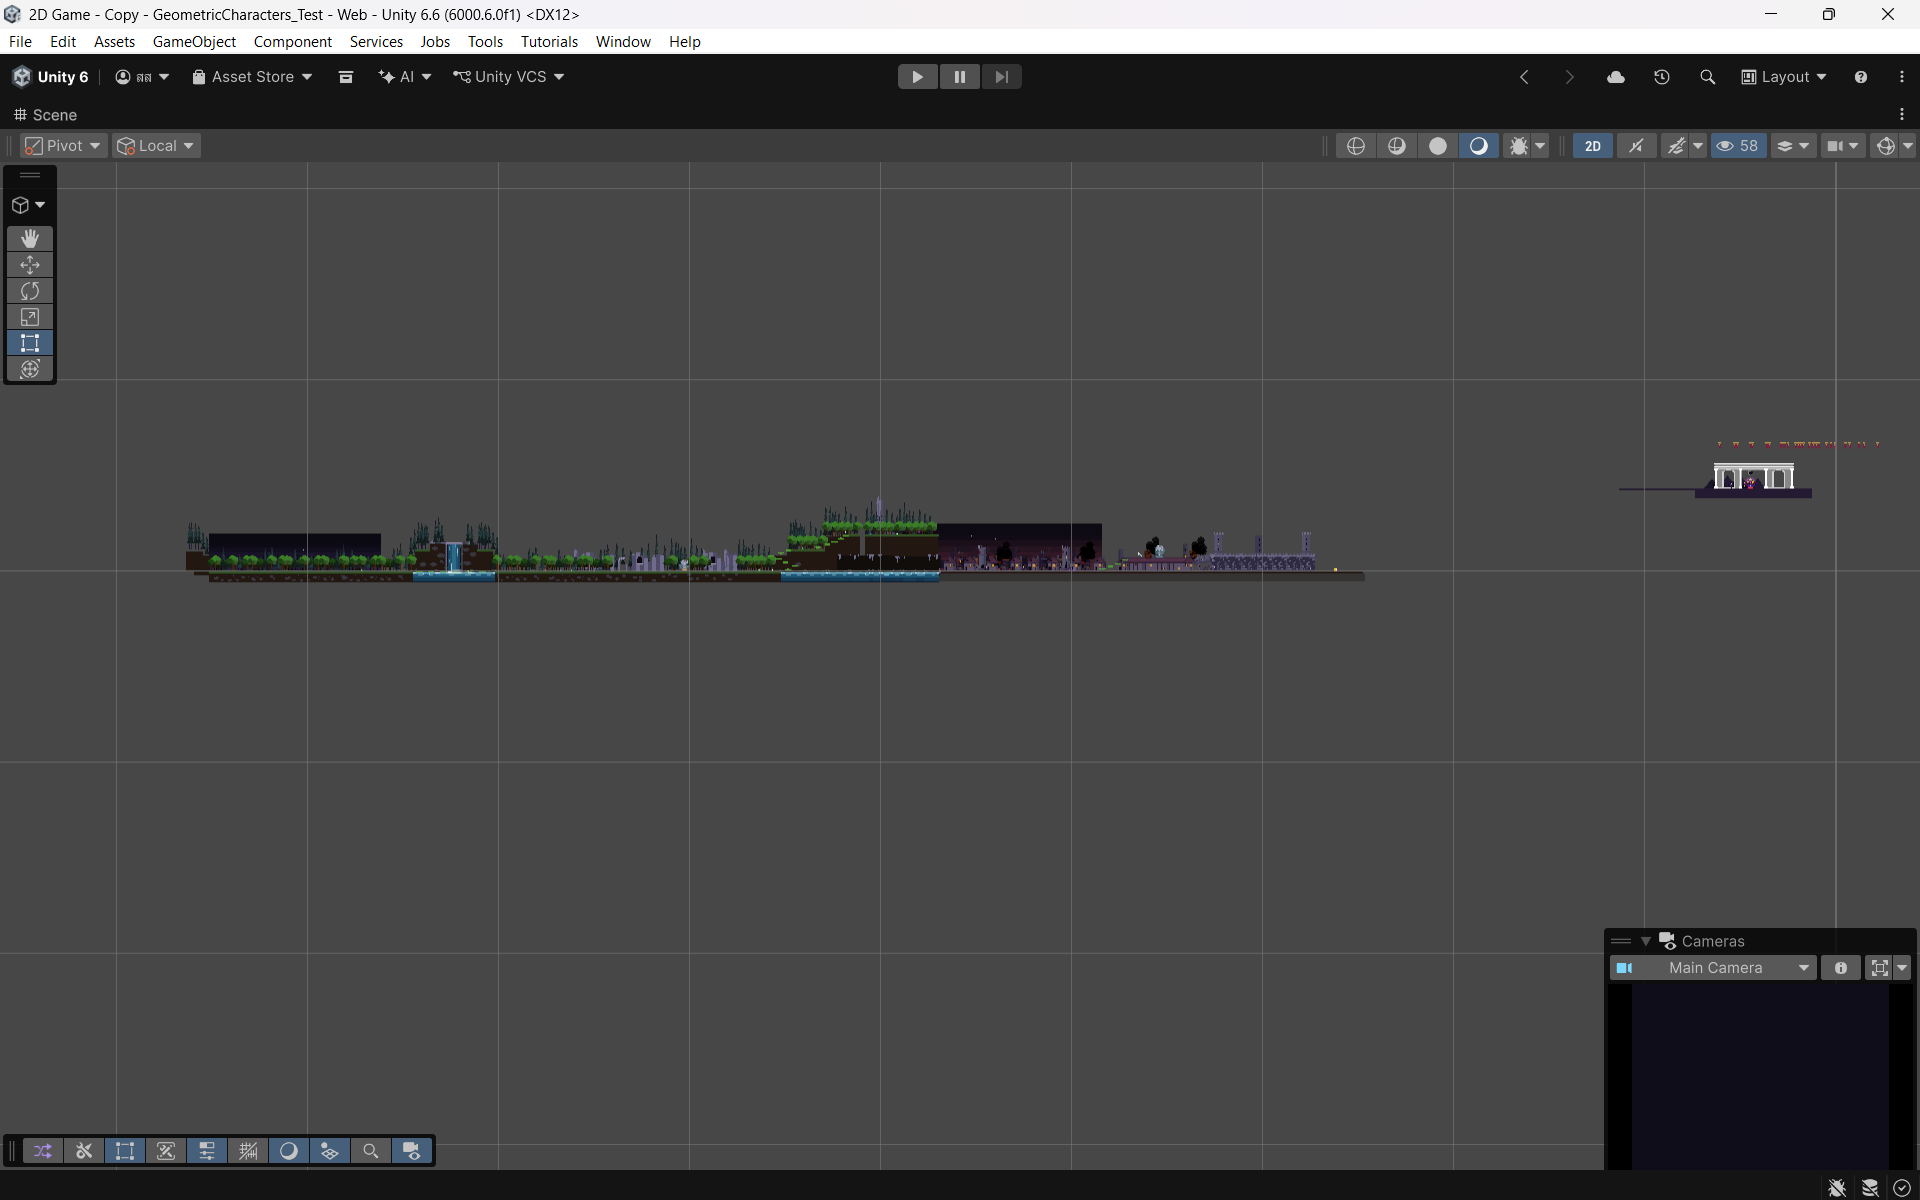
Task: Open the Help question mark icon
Action: tap(1861, 77)
